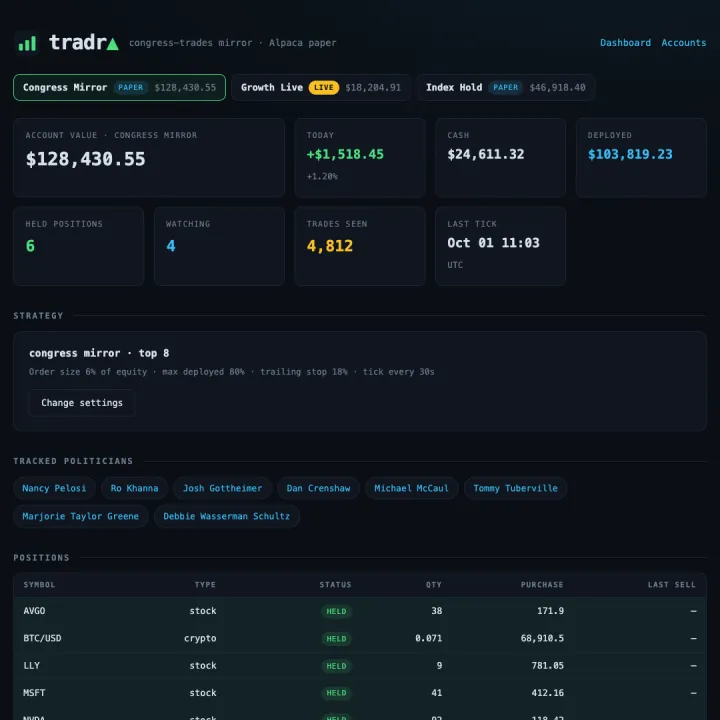Click the held positions count 6
The height and width of the screenshot is (720, 720).
click(30, 246)
